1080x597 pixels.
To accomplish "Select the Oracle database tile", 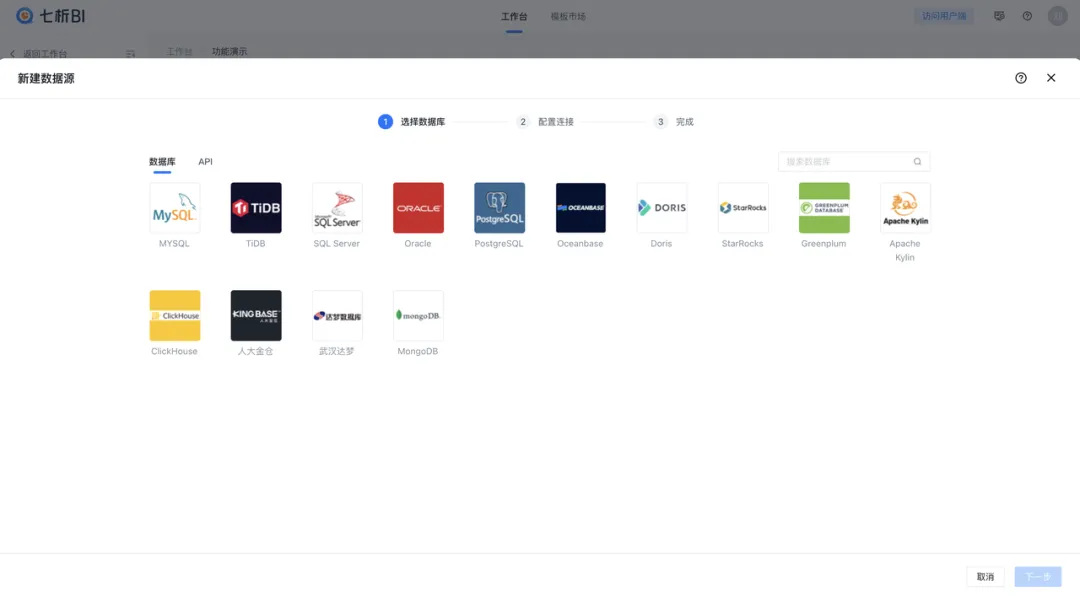I will pyautogui.click(x=418, y=208).
